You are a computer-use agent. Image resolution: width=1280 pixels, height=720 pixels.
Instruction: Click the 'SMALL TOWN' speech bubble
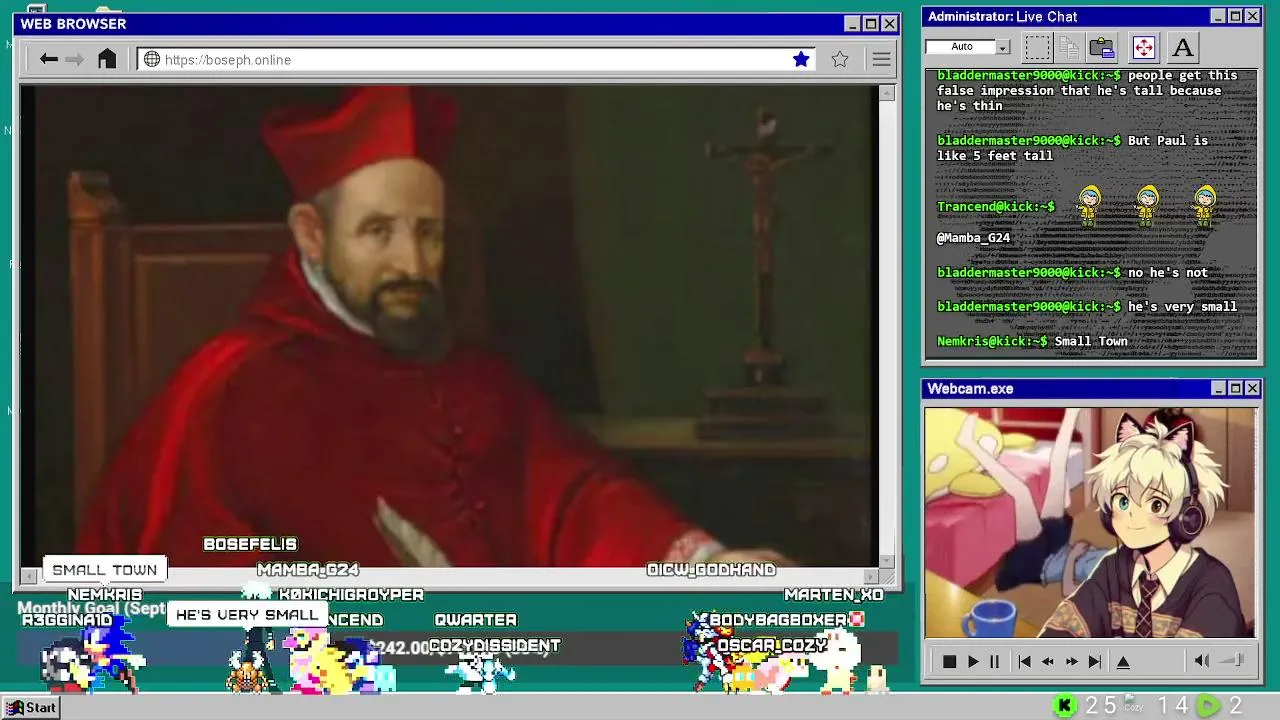point(105,570)
